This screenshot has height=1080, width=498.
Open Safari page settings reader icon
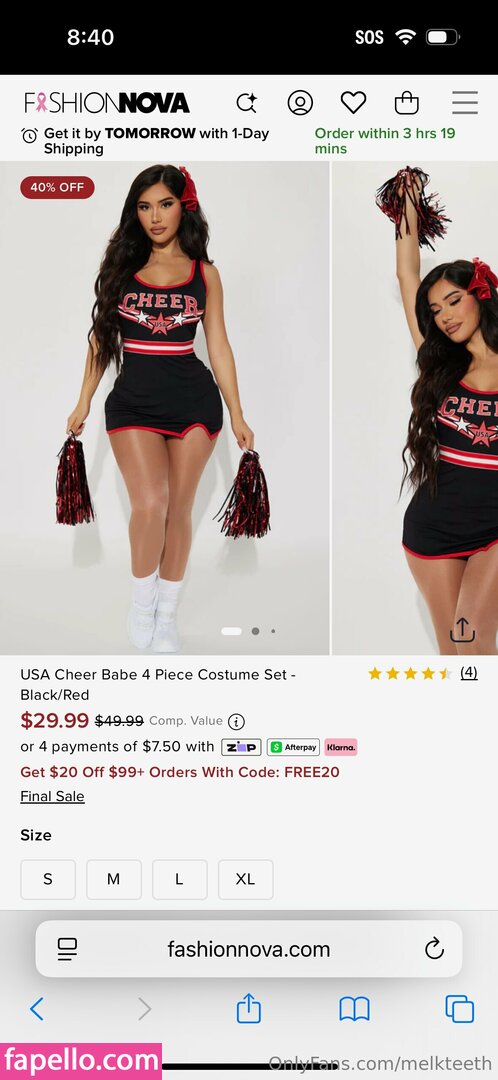68,949
